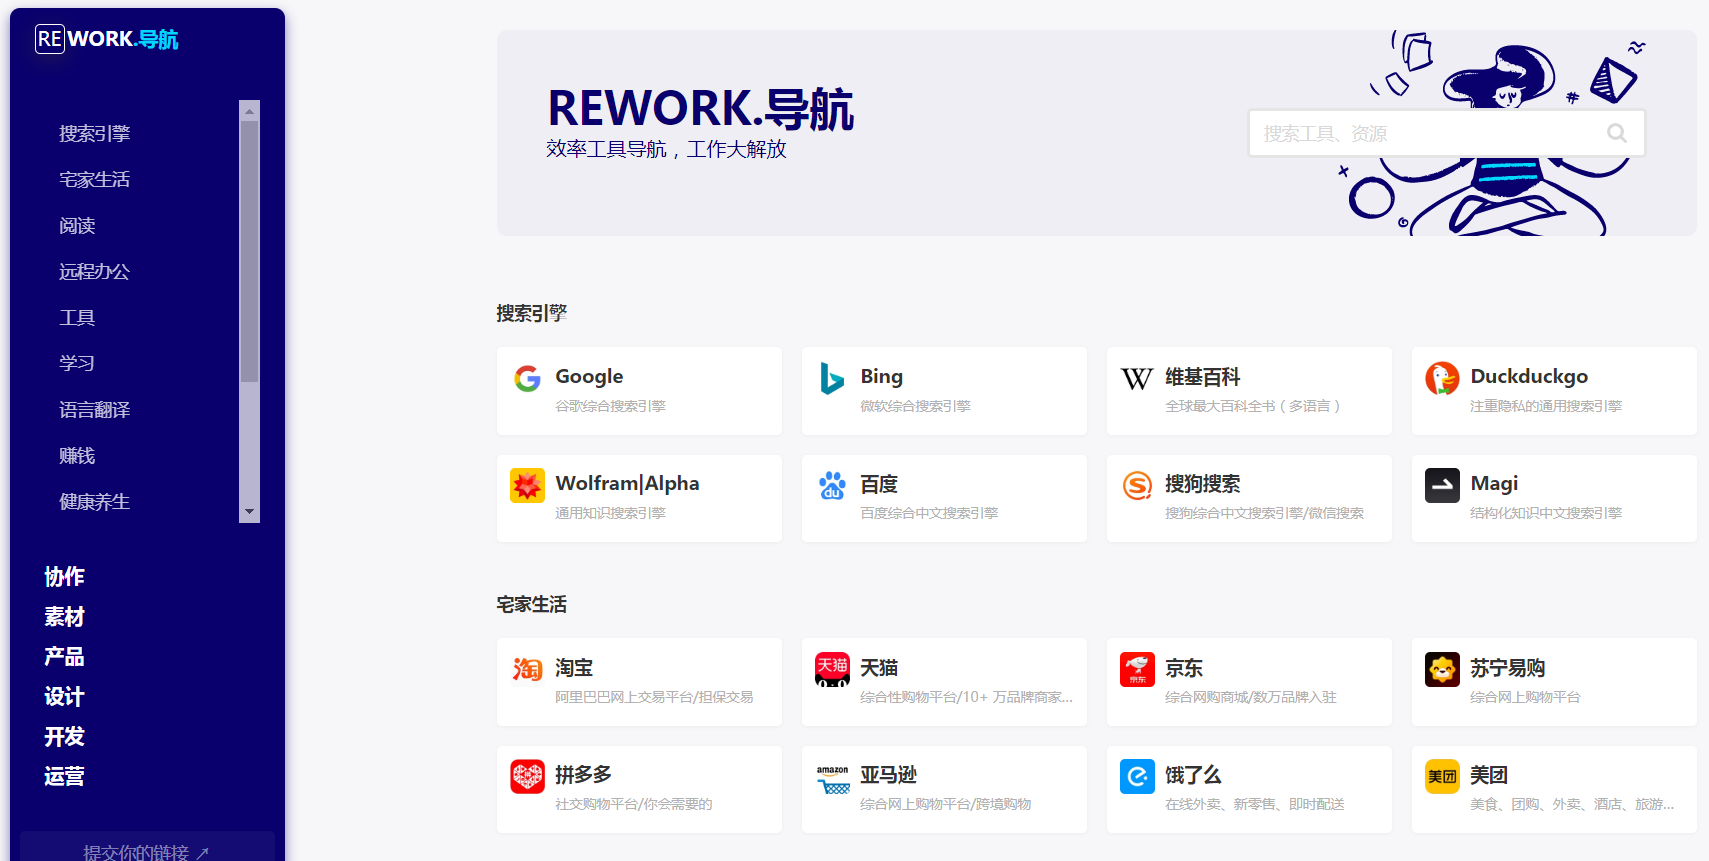The image size is (1709, 861).
Task: Click the Taobao orange icon
Action: coord(527,669)
